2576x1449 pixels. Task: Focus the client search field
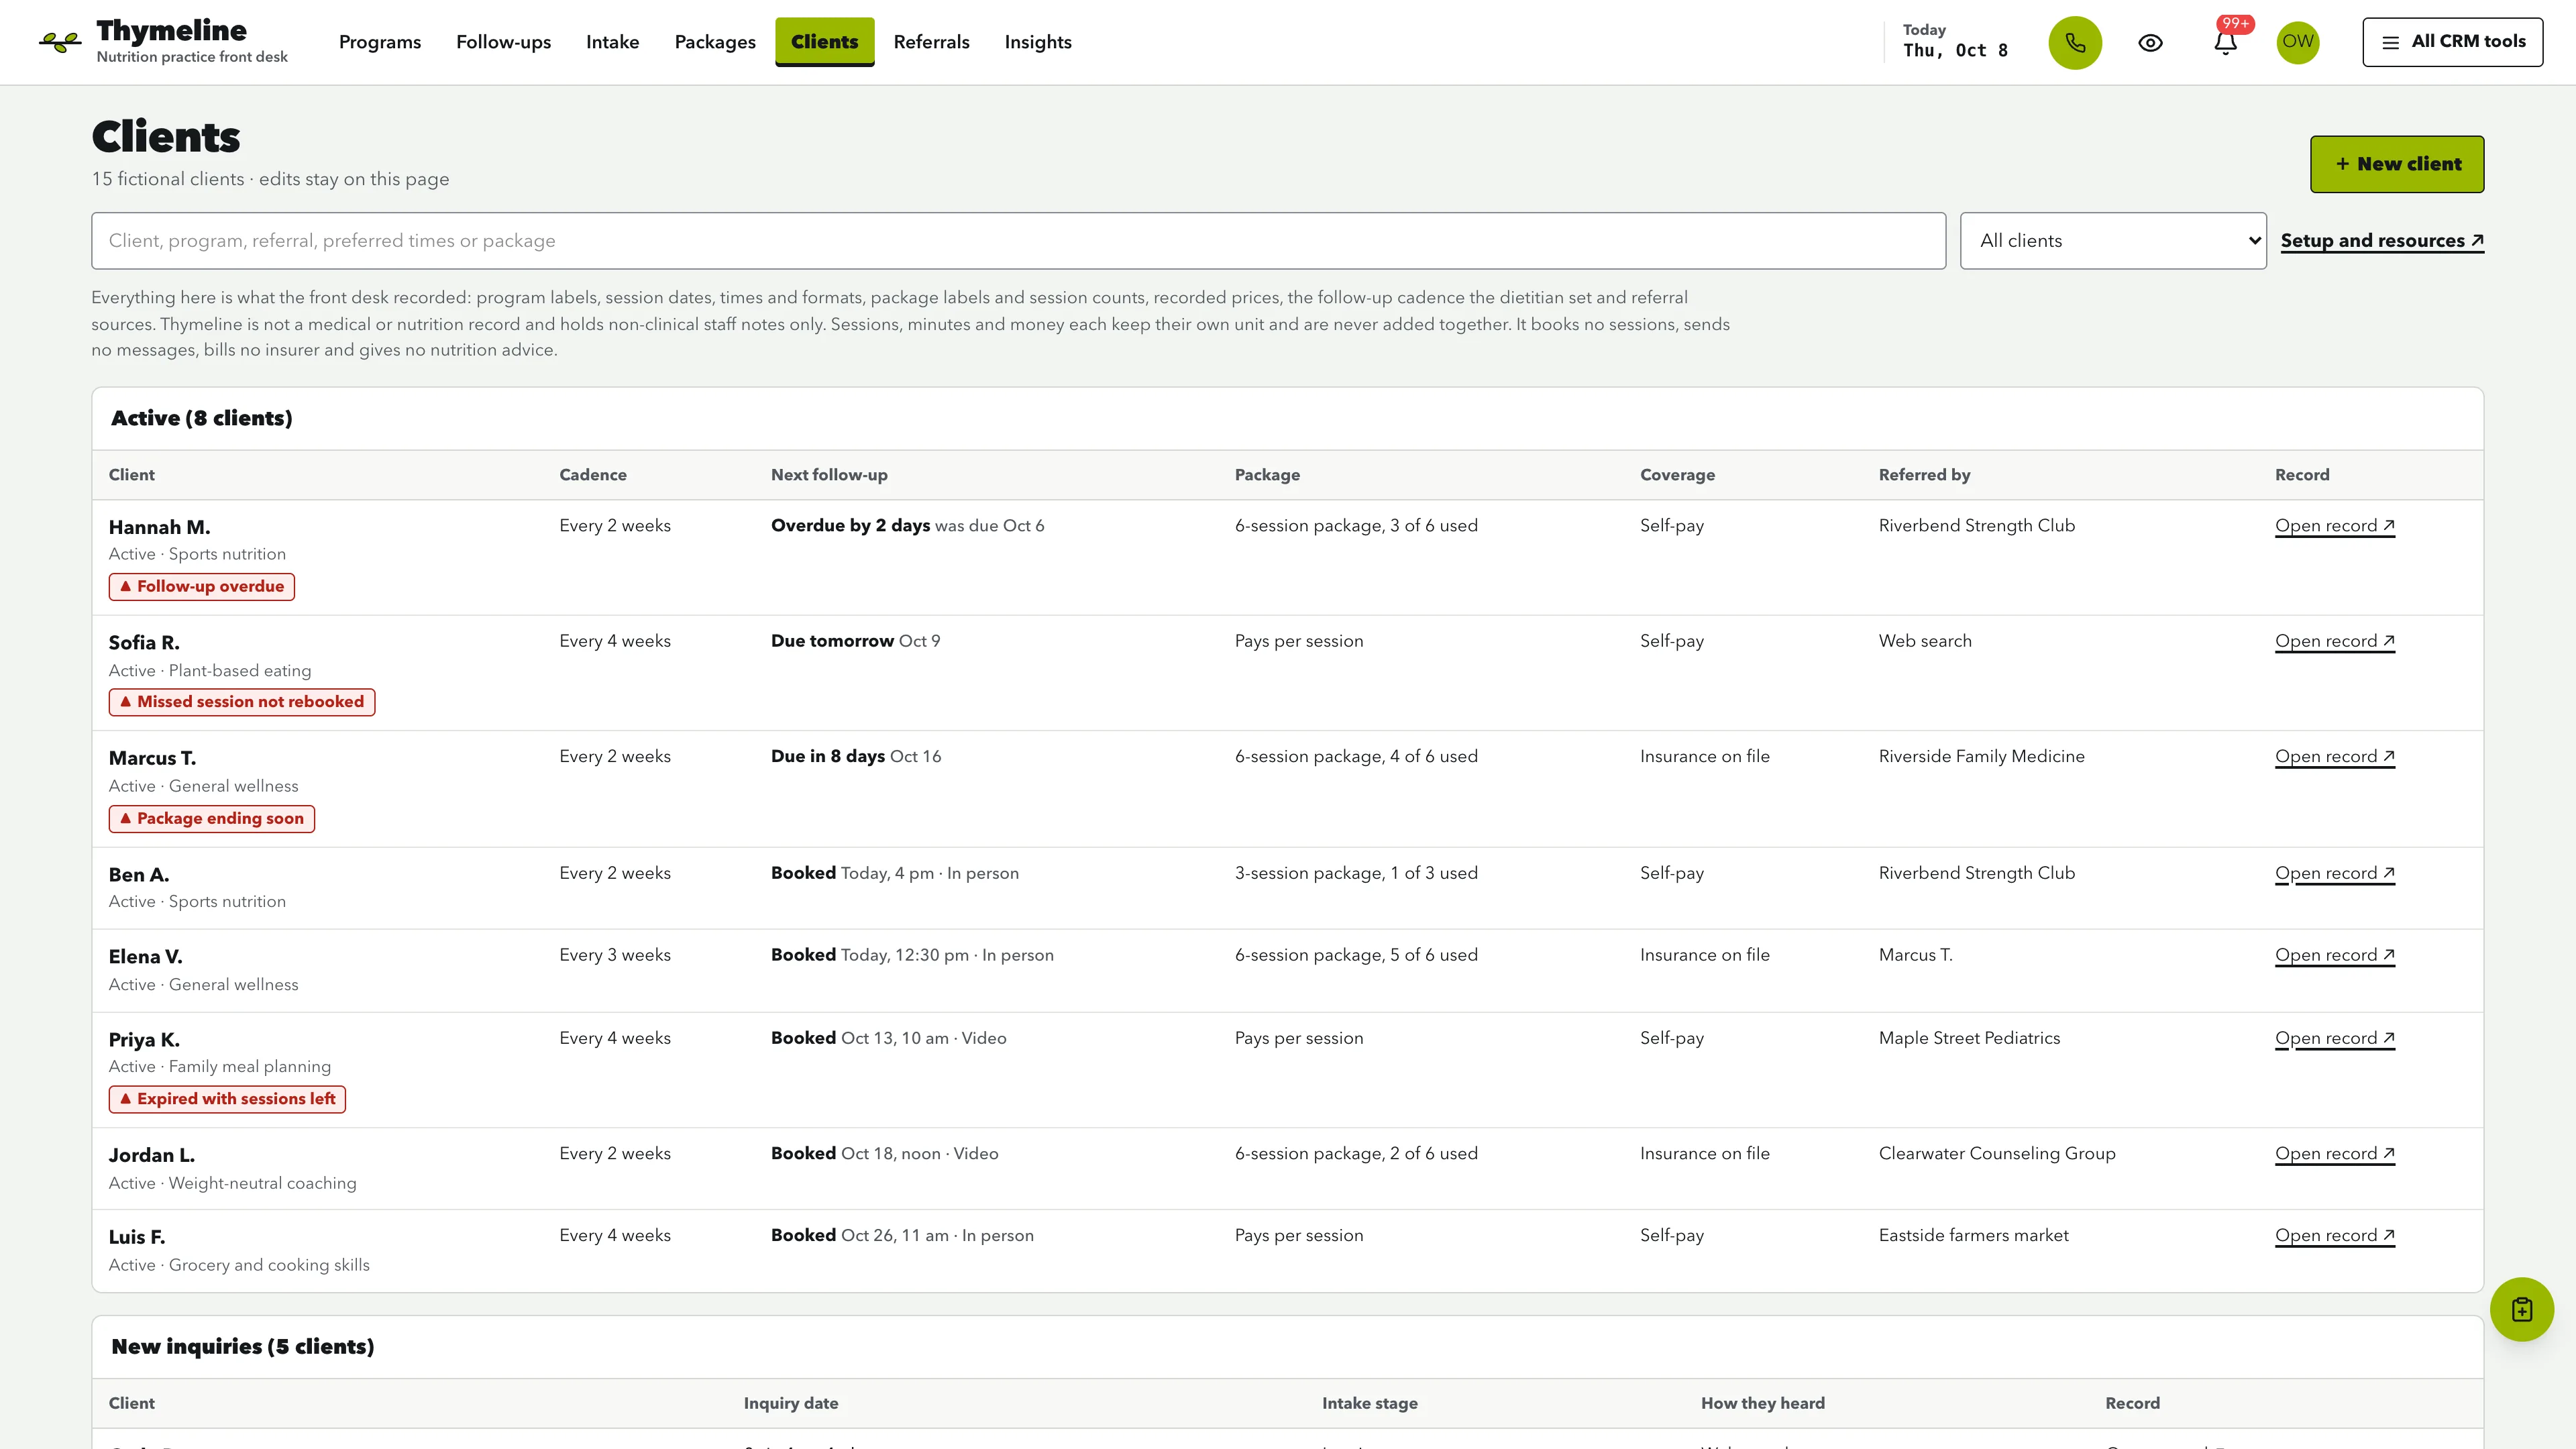click(x=1018, y=241)
